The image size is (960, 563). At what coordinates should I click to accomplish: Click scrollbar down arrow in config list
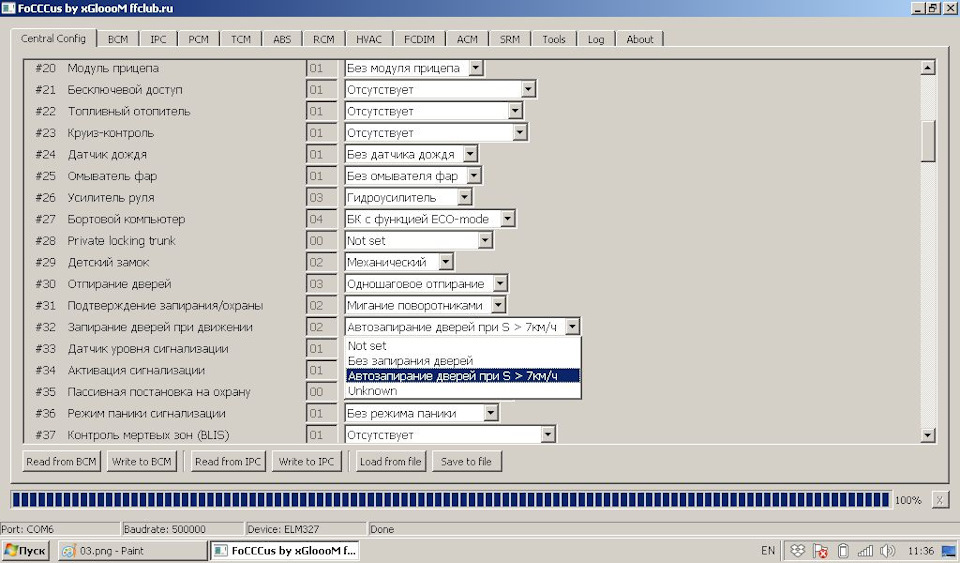pos(928,435)
